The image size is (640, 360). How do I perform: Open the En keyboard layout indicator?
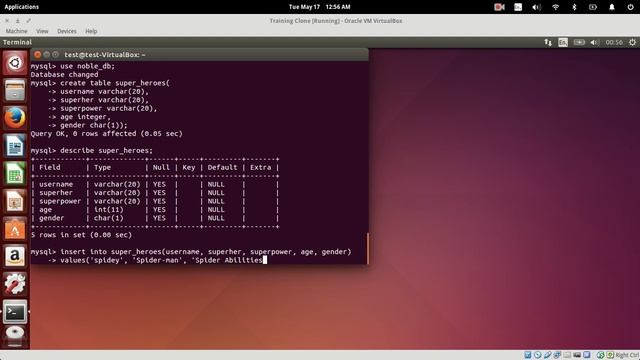pos(563,42)
